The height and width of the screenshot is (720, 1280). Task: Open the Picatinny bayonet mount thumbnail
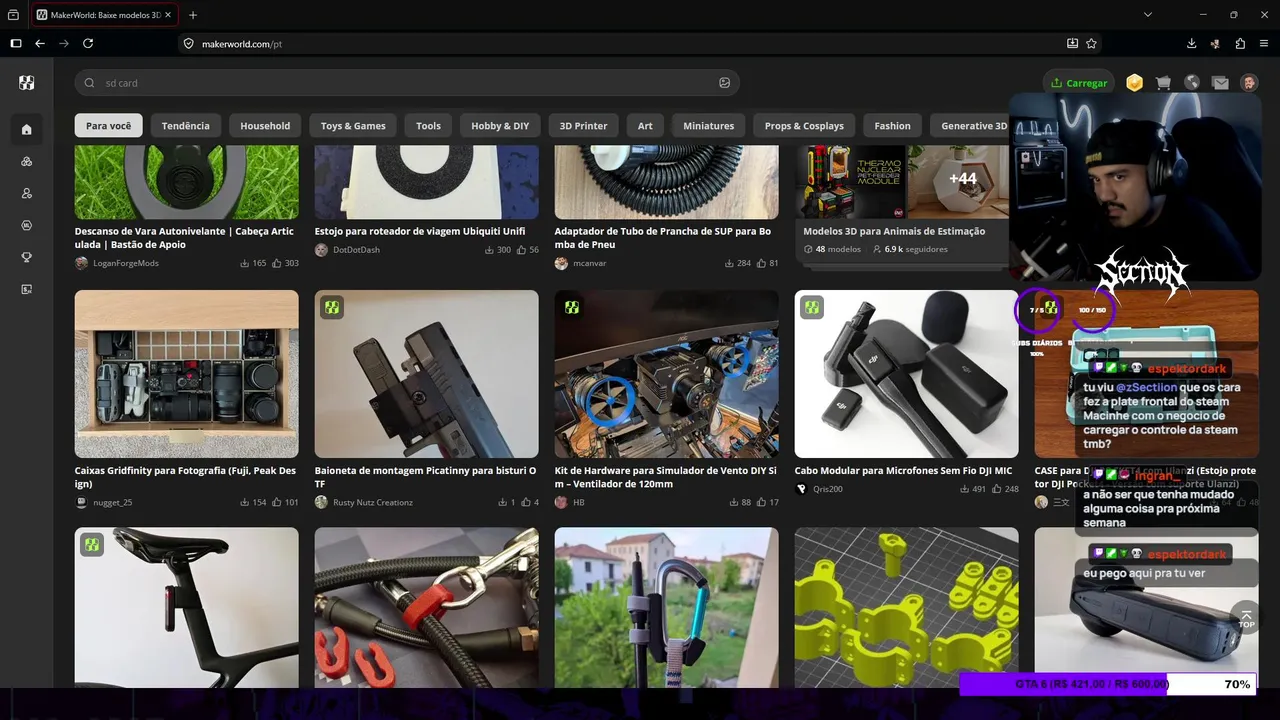(x=427, y=374)
